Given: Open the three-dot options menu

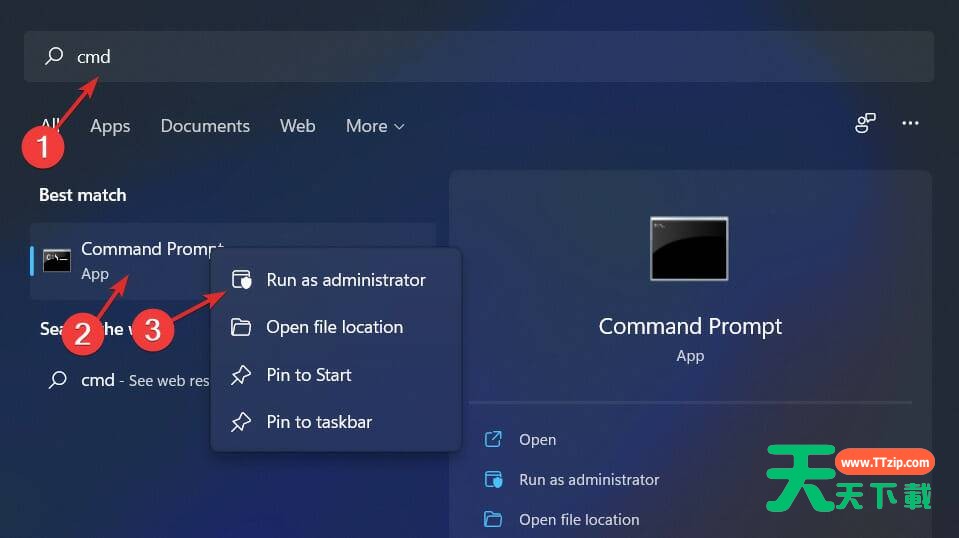Looking at the screenshot, I should 910,123.
